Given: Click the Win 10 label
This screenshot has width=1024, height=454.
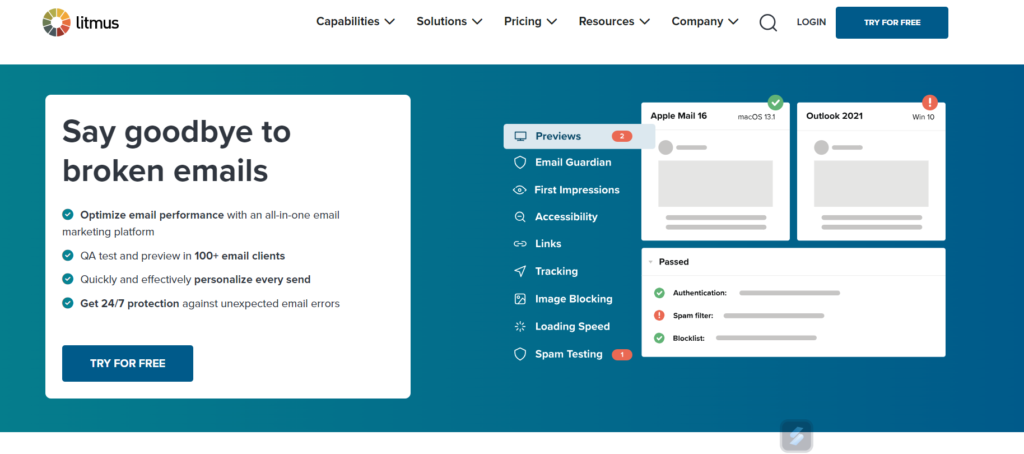Looking at the screenshot, I should tap(923, 118).
